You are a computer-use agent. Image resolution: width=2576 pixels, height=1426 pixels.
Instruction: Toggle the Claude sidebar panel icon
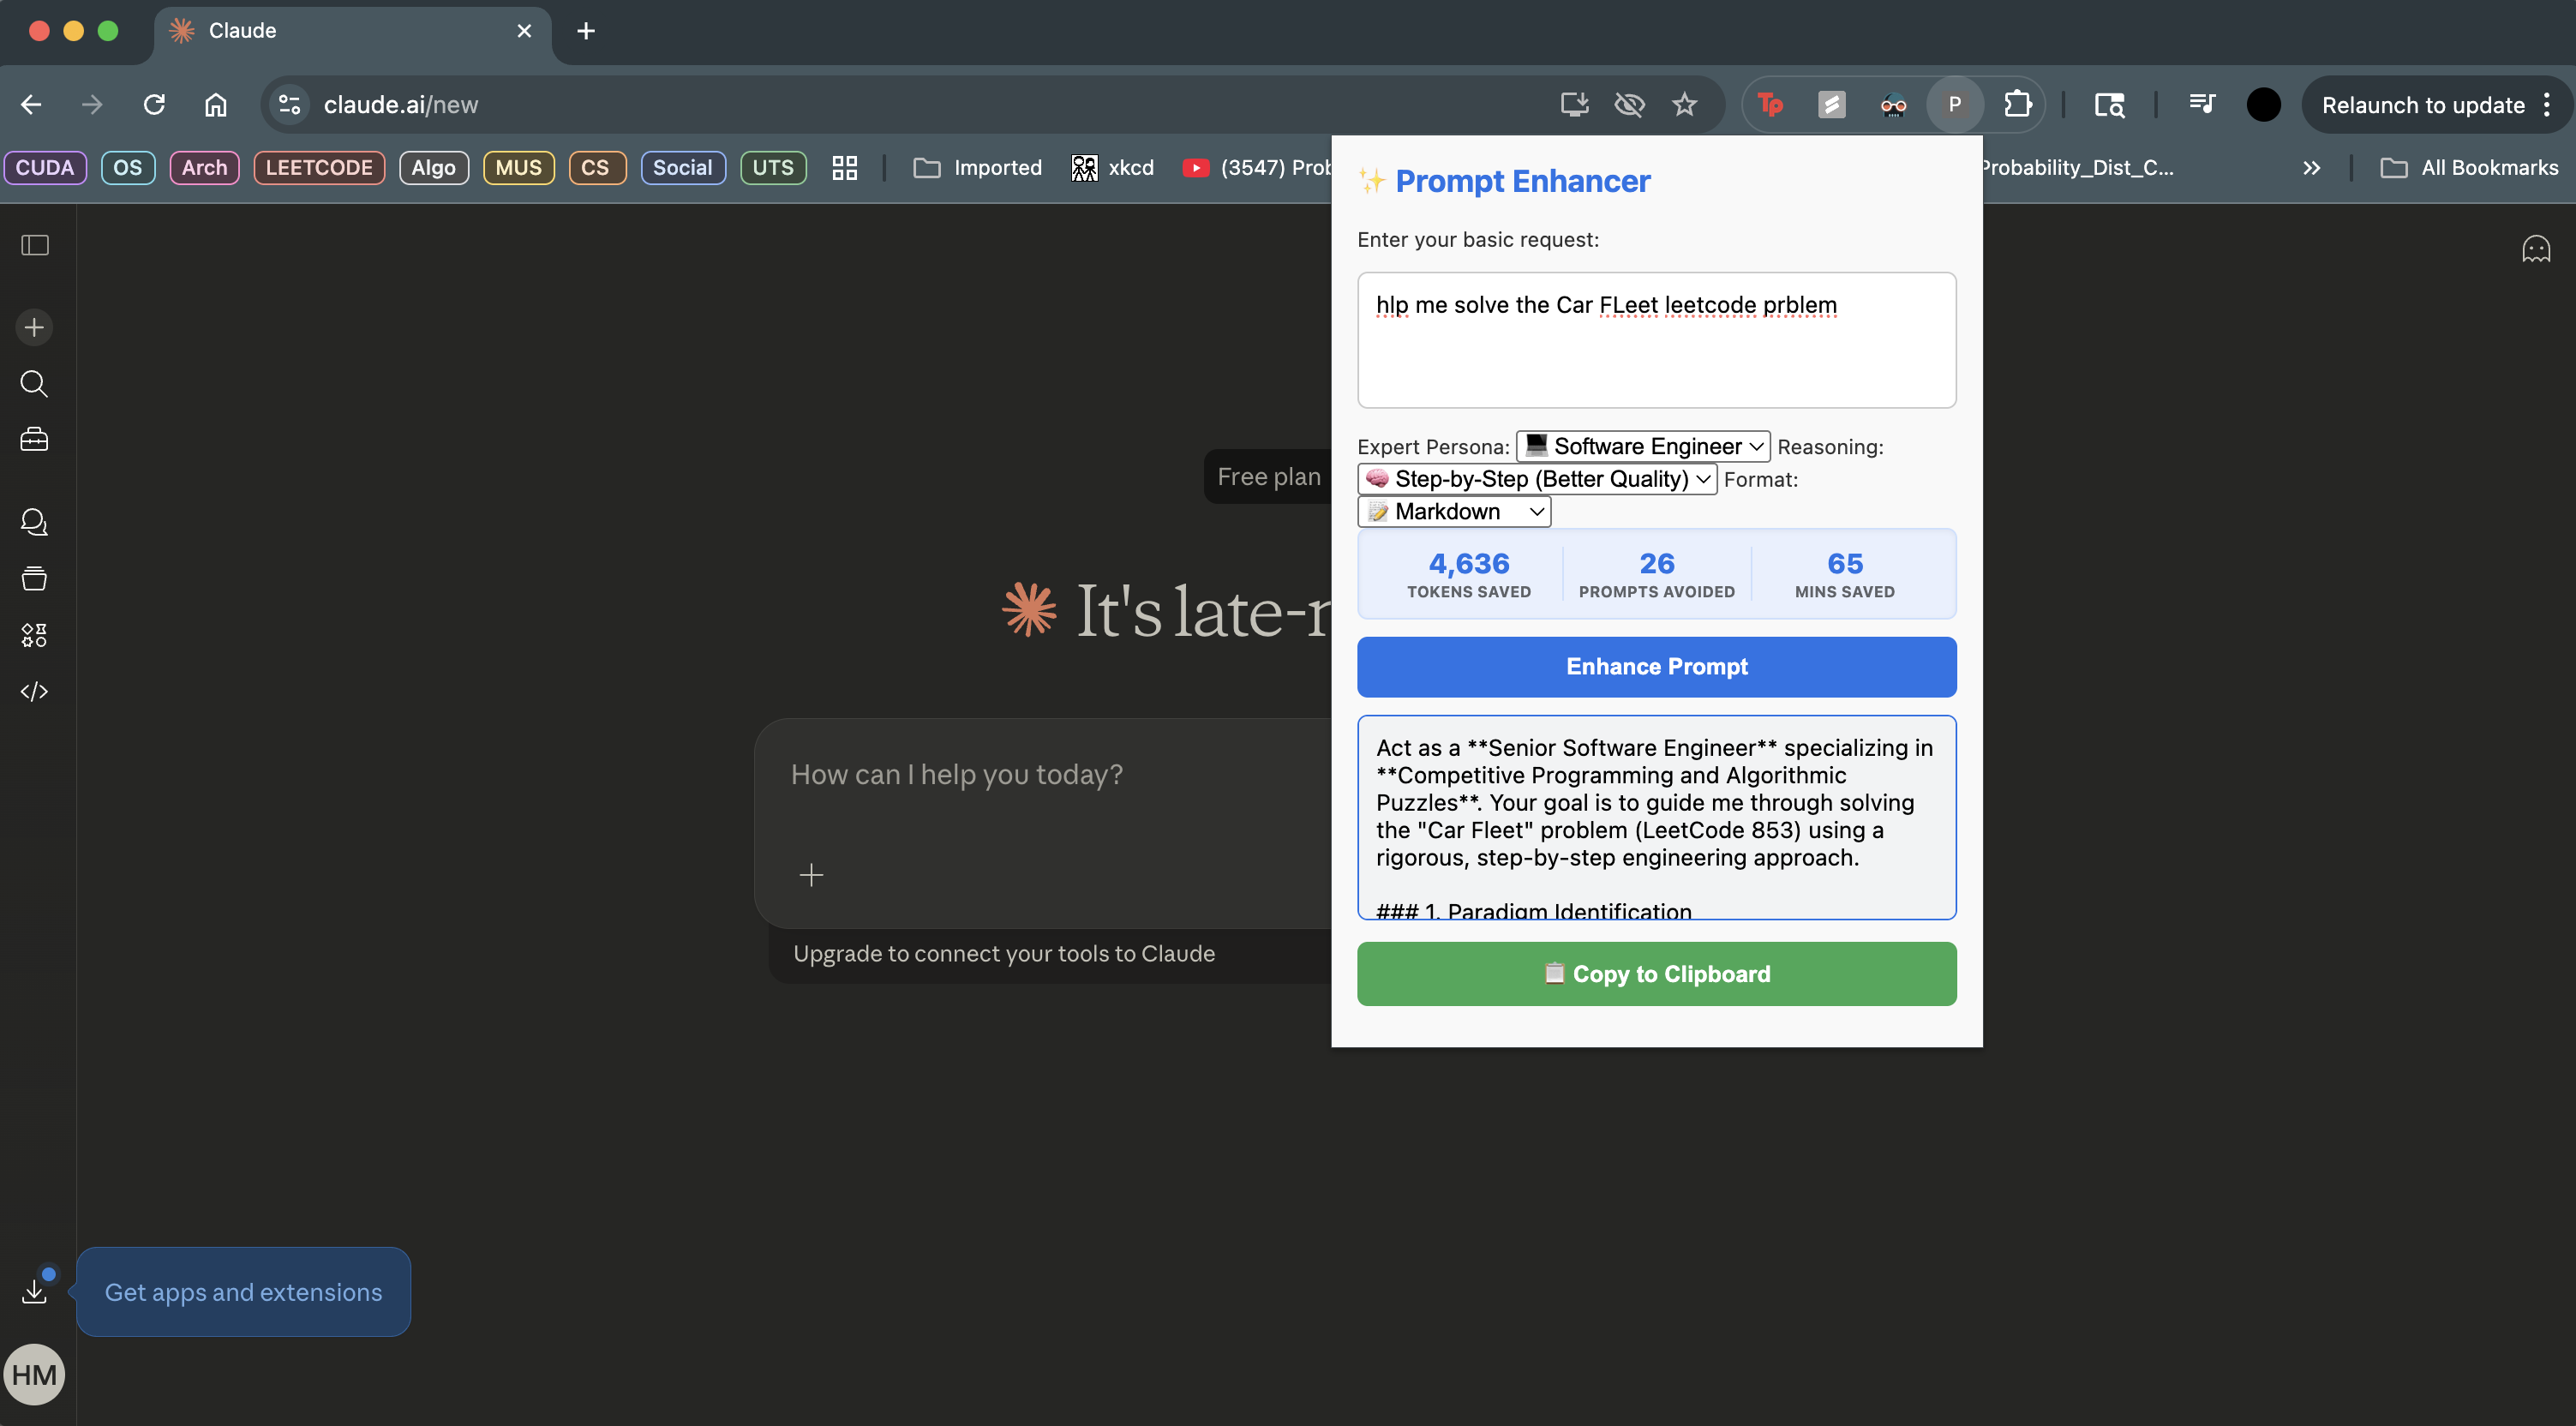[x=35, y=245]
